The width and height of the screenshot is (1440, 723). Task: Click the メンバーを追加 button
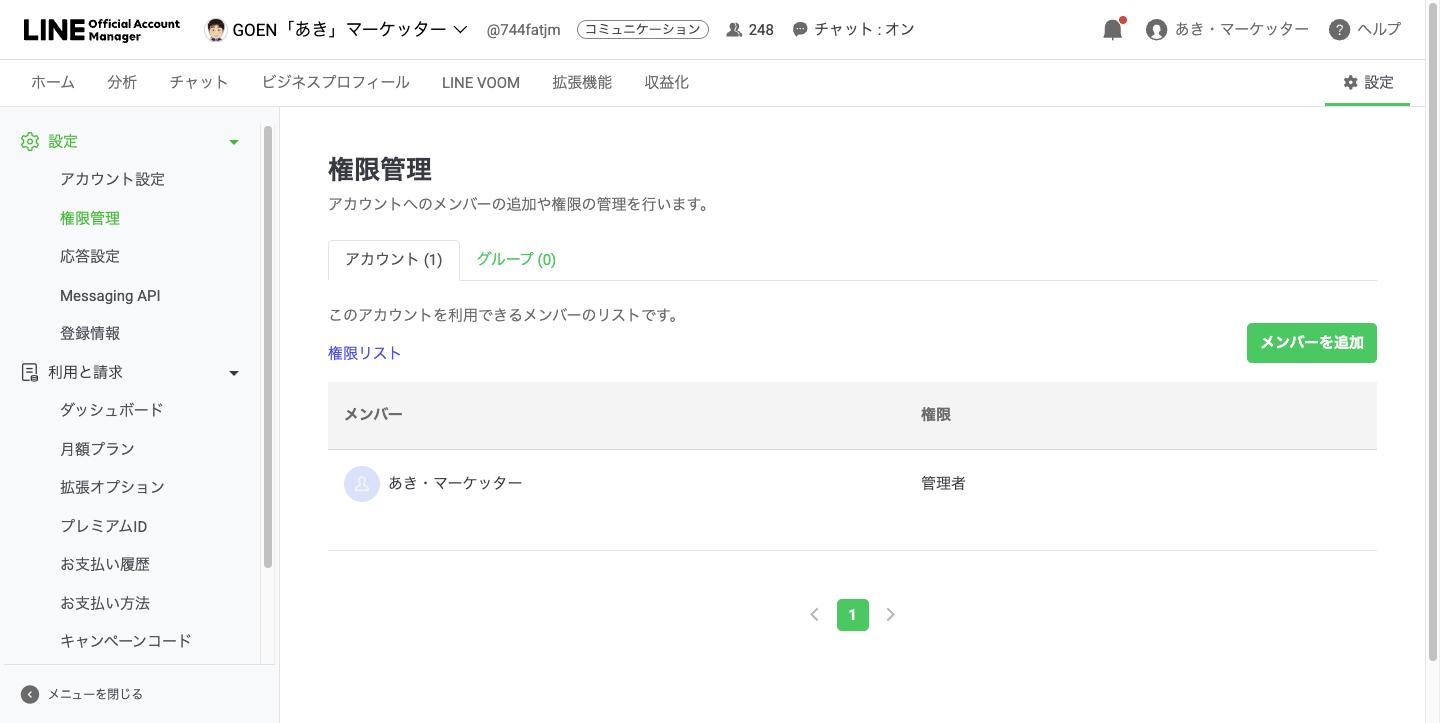[1312, 343]
